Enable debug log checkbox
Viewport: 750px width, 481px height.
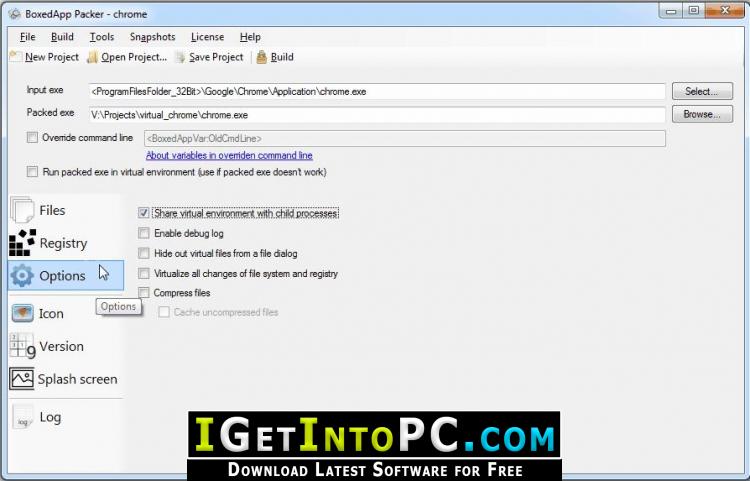pos(143,233)
